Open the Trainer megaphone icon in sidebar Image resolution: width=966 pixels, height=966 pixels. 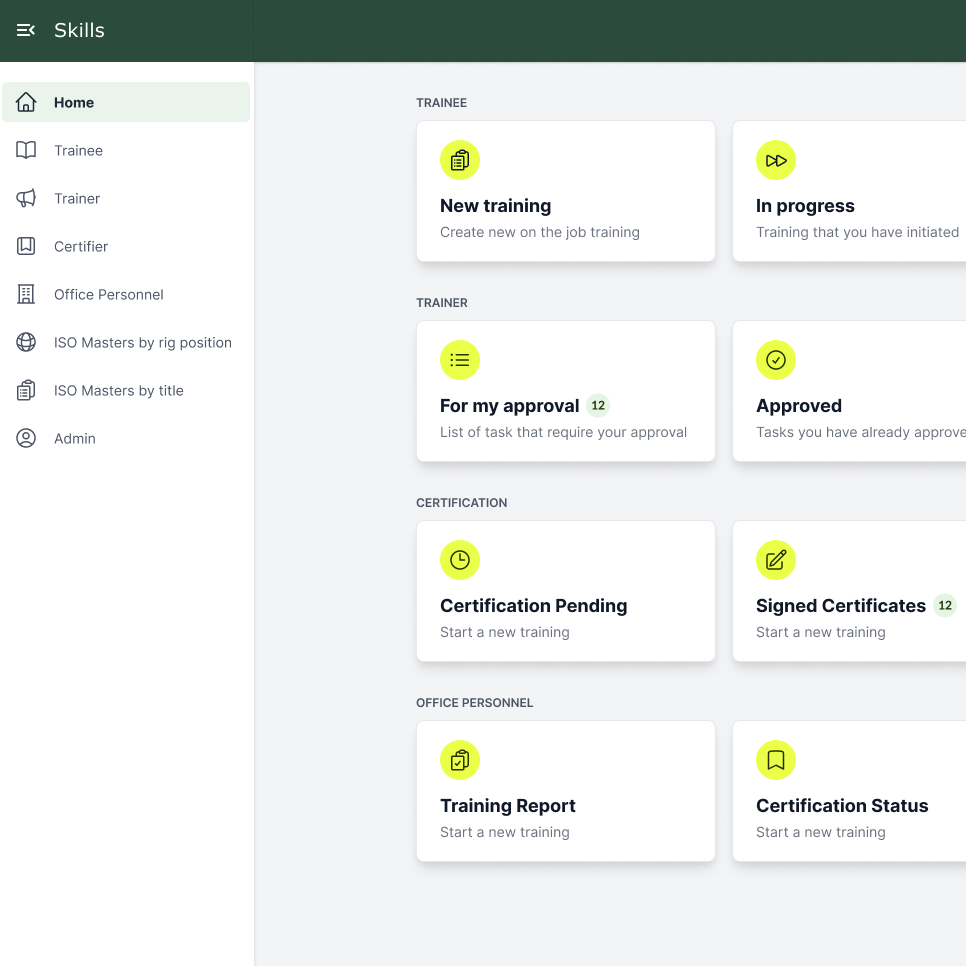26,198
